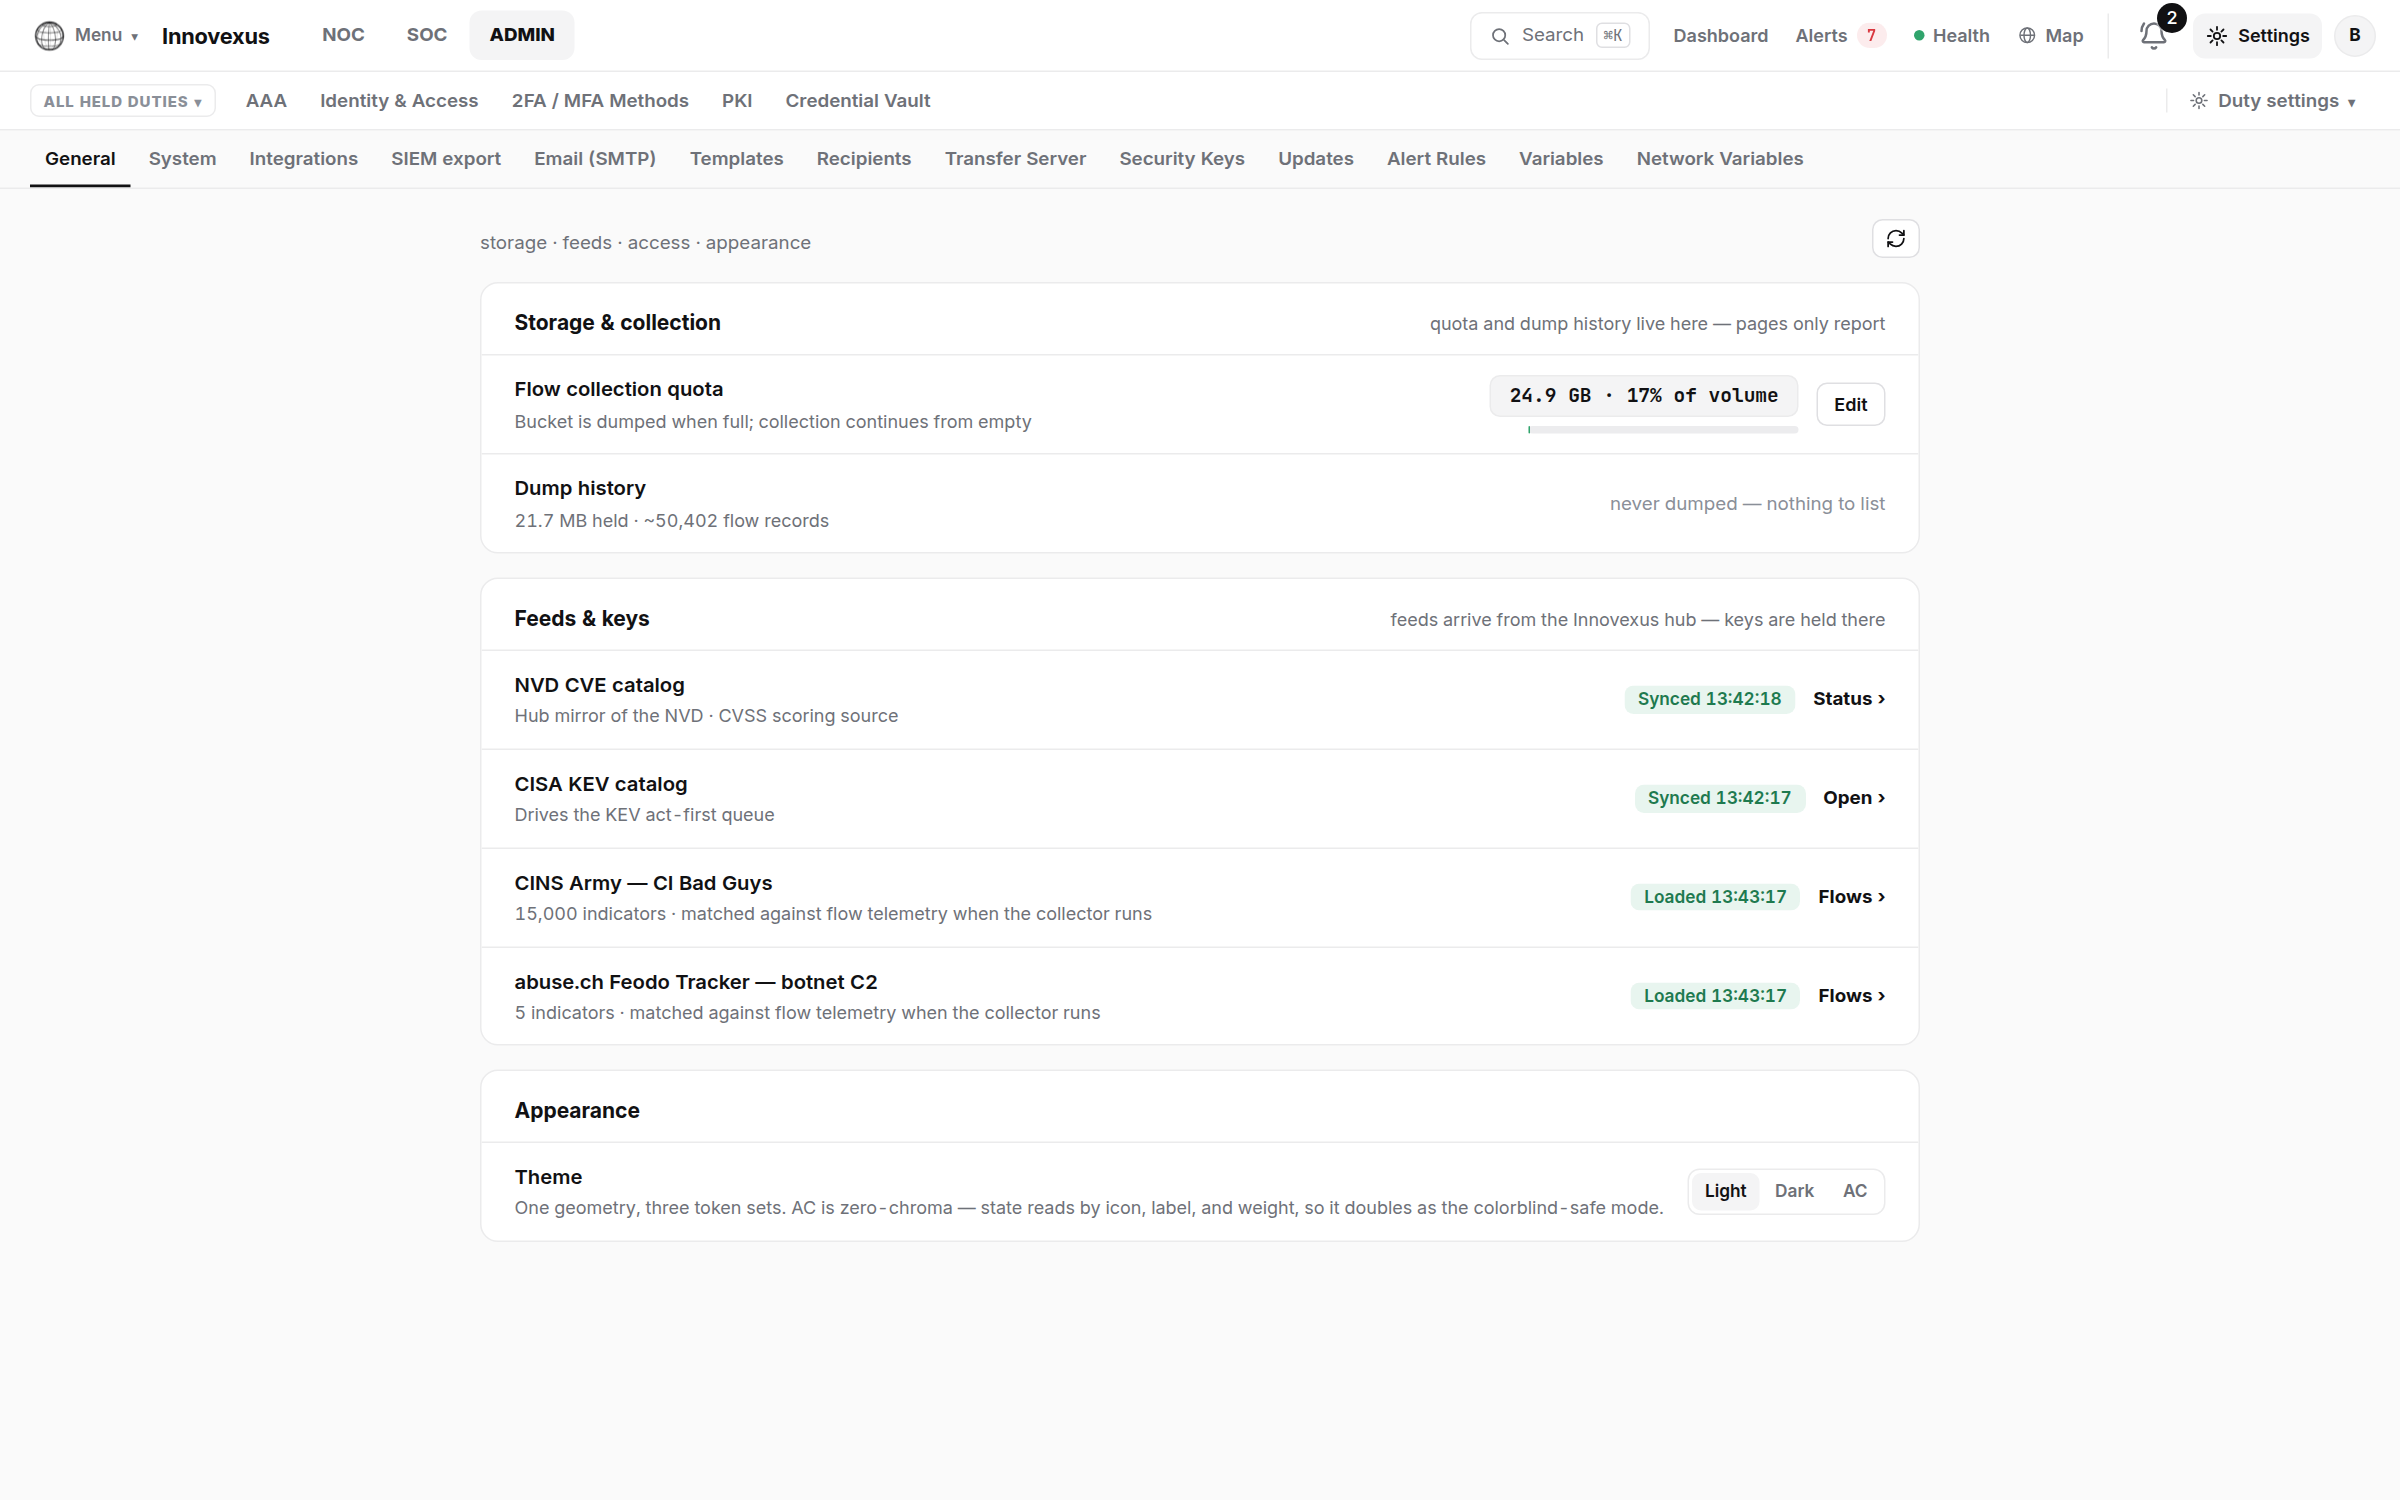Select the Light theme
Screen dimensions: 2400x1500
click(x=1725, y=1191)
